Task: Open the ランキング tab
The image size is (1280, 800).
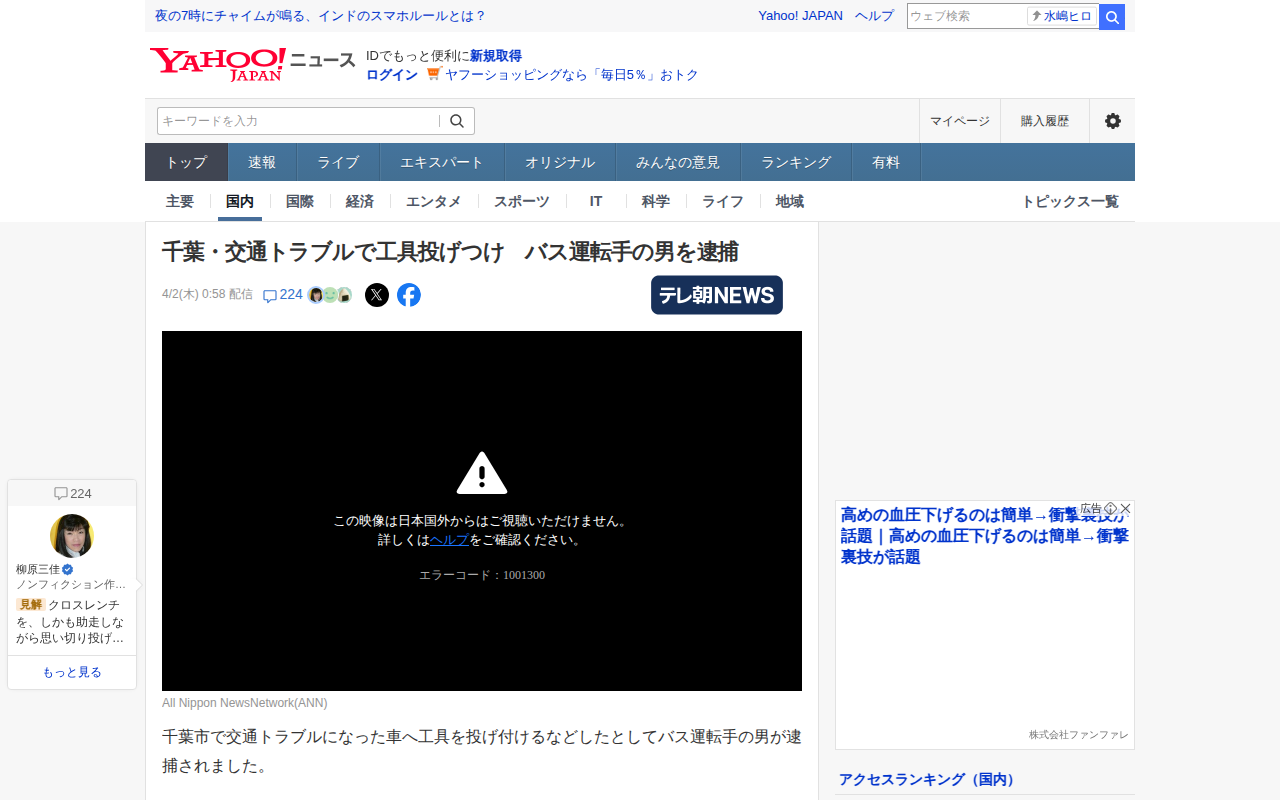Action: tap(796, 162)
